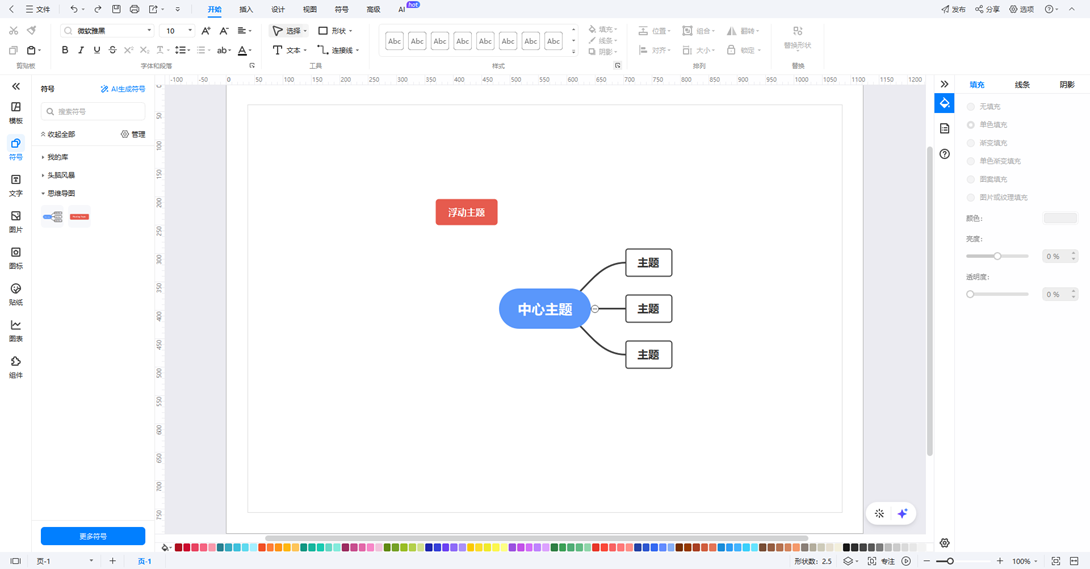Select the 文本 text tool

click(288, 50)
